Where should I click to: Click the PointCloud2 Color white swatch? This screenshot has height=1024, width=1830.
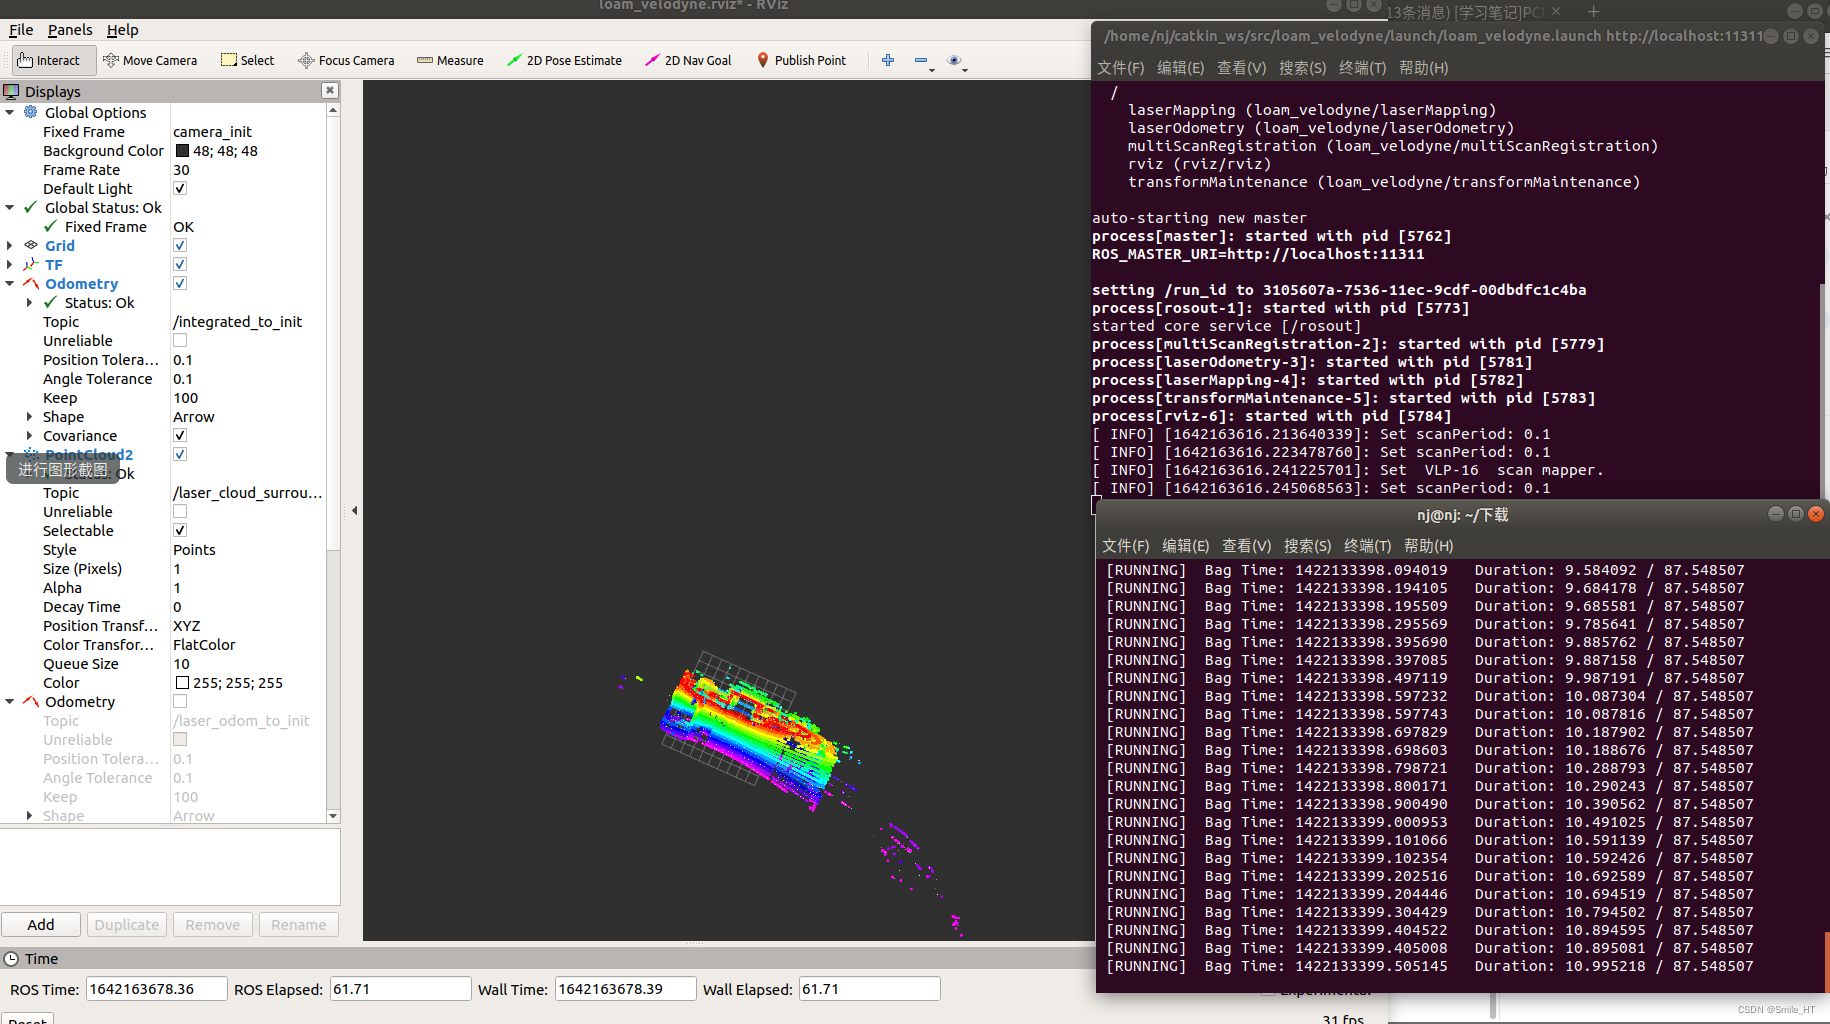point(182,683)
